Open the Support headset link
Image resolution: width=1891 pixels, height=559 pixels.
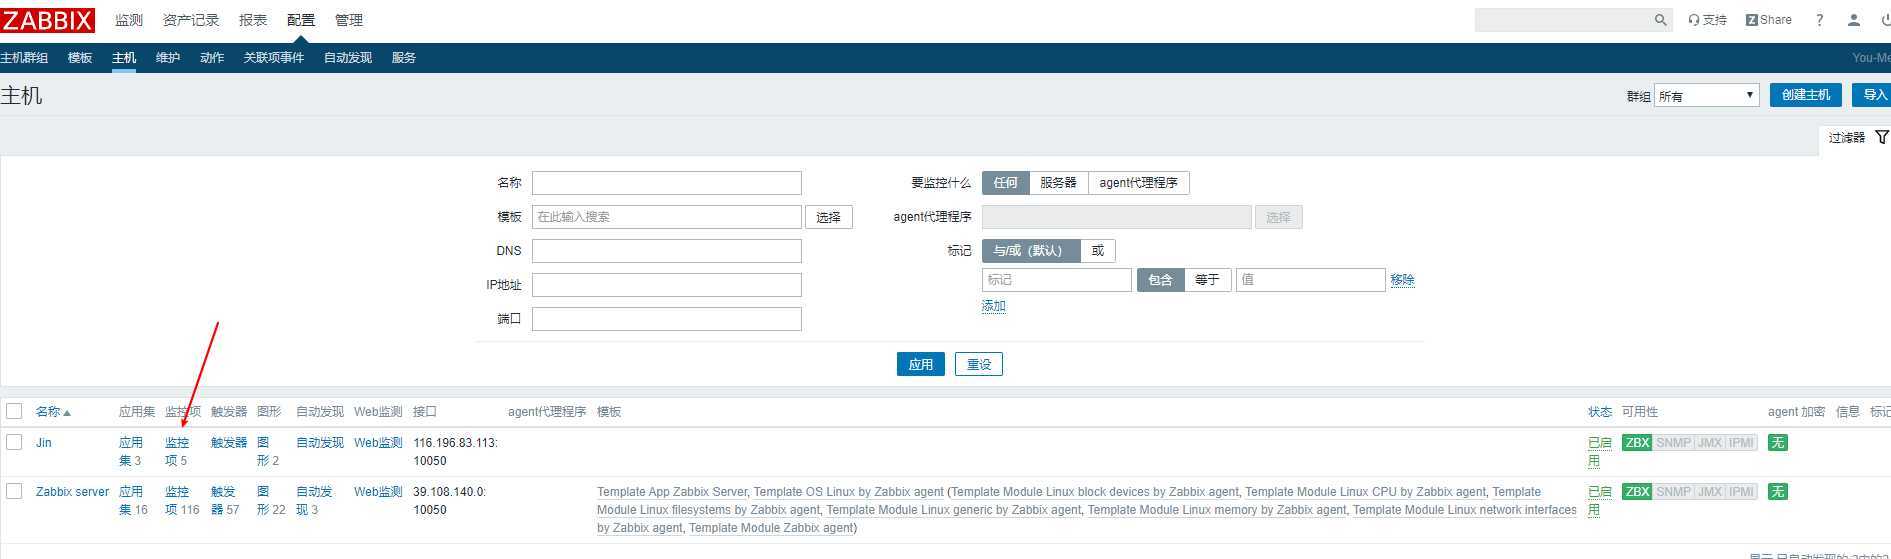click(1708, 20)
